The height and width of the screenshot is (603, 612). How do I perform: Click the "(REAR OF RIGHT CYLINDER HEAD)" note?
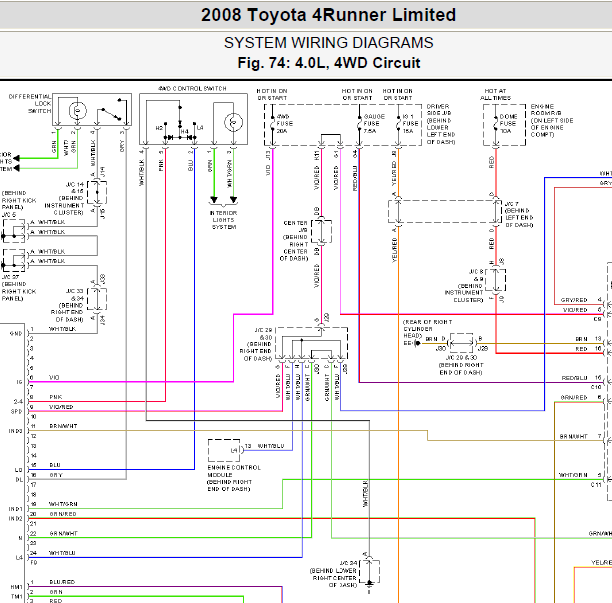click(x=427, y=329)
